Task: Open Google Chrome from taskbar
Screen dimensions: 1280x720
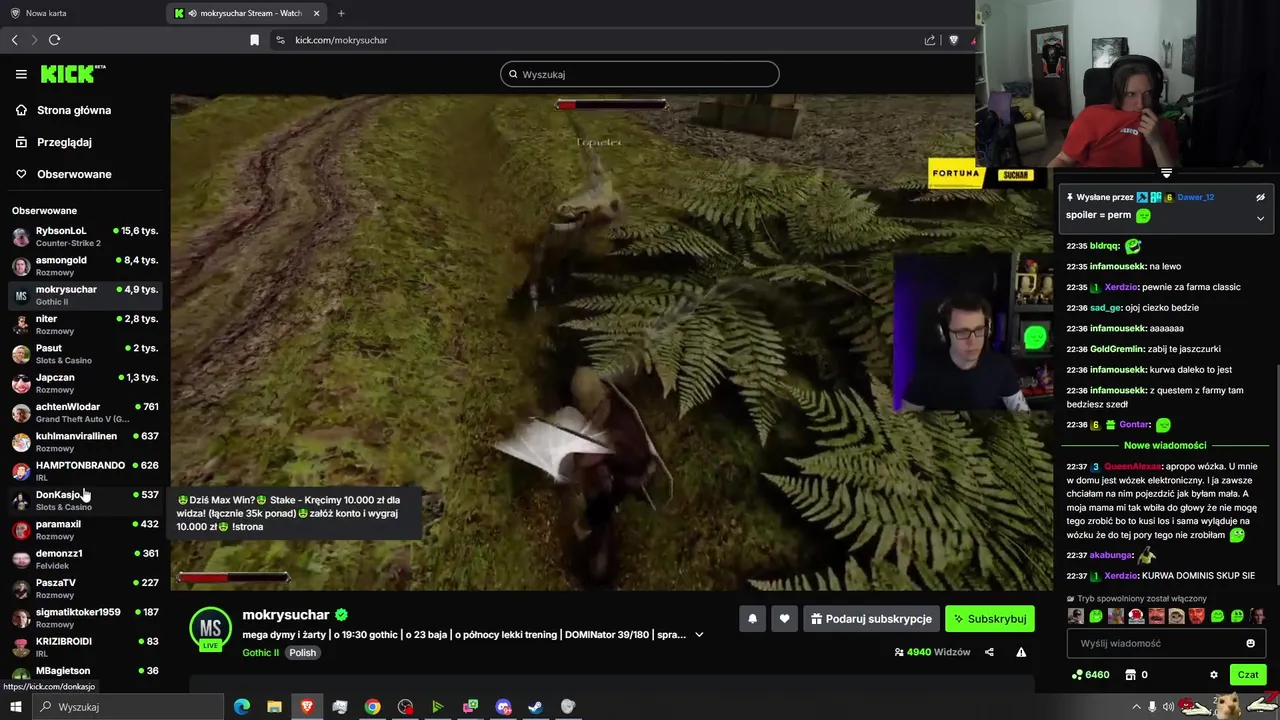Action: [x=372, y=707]
